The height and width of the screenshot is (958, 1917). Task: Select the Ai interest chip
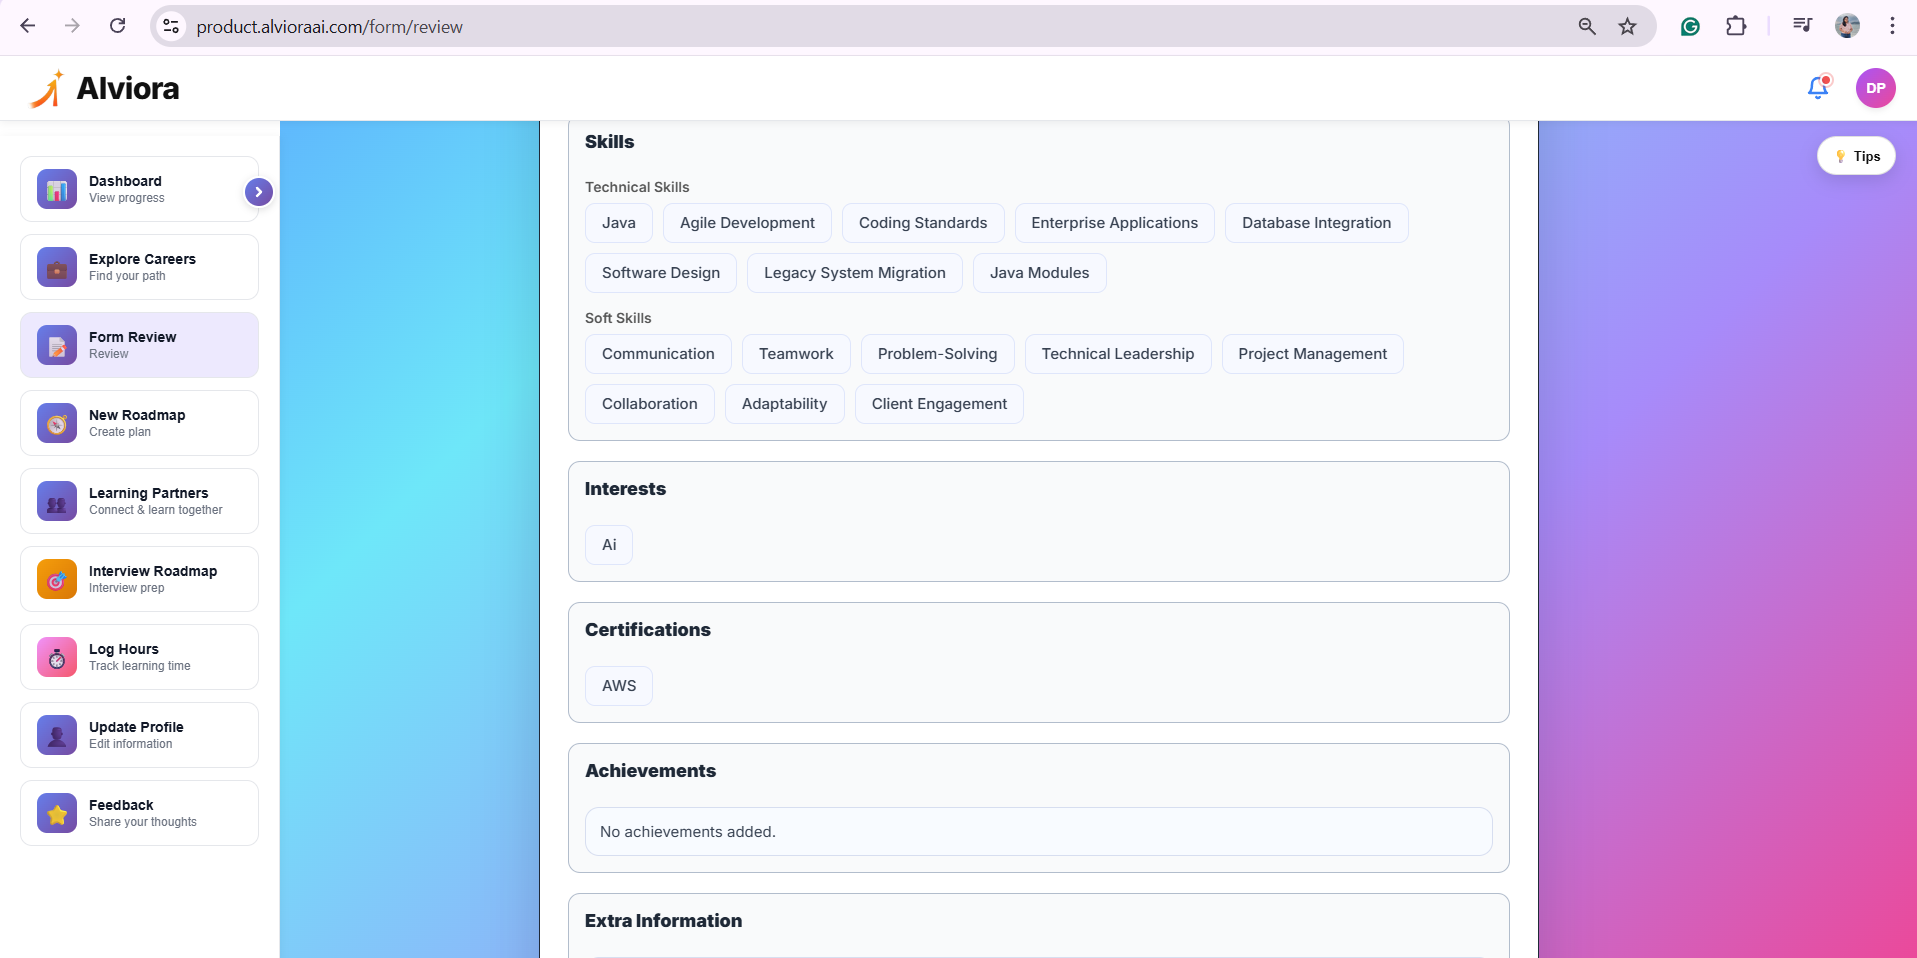tap(609, 545)
